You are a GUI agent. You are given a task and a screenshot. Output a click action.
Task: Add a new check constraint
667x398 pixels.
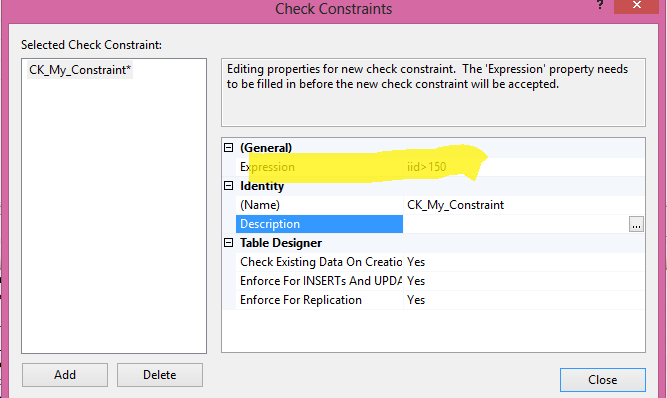pyautogui.click(x=65, y=375)
